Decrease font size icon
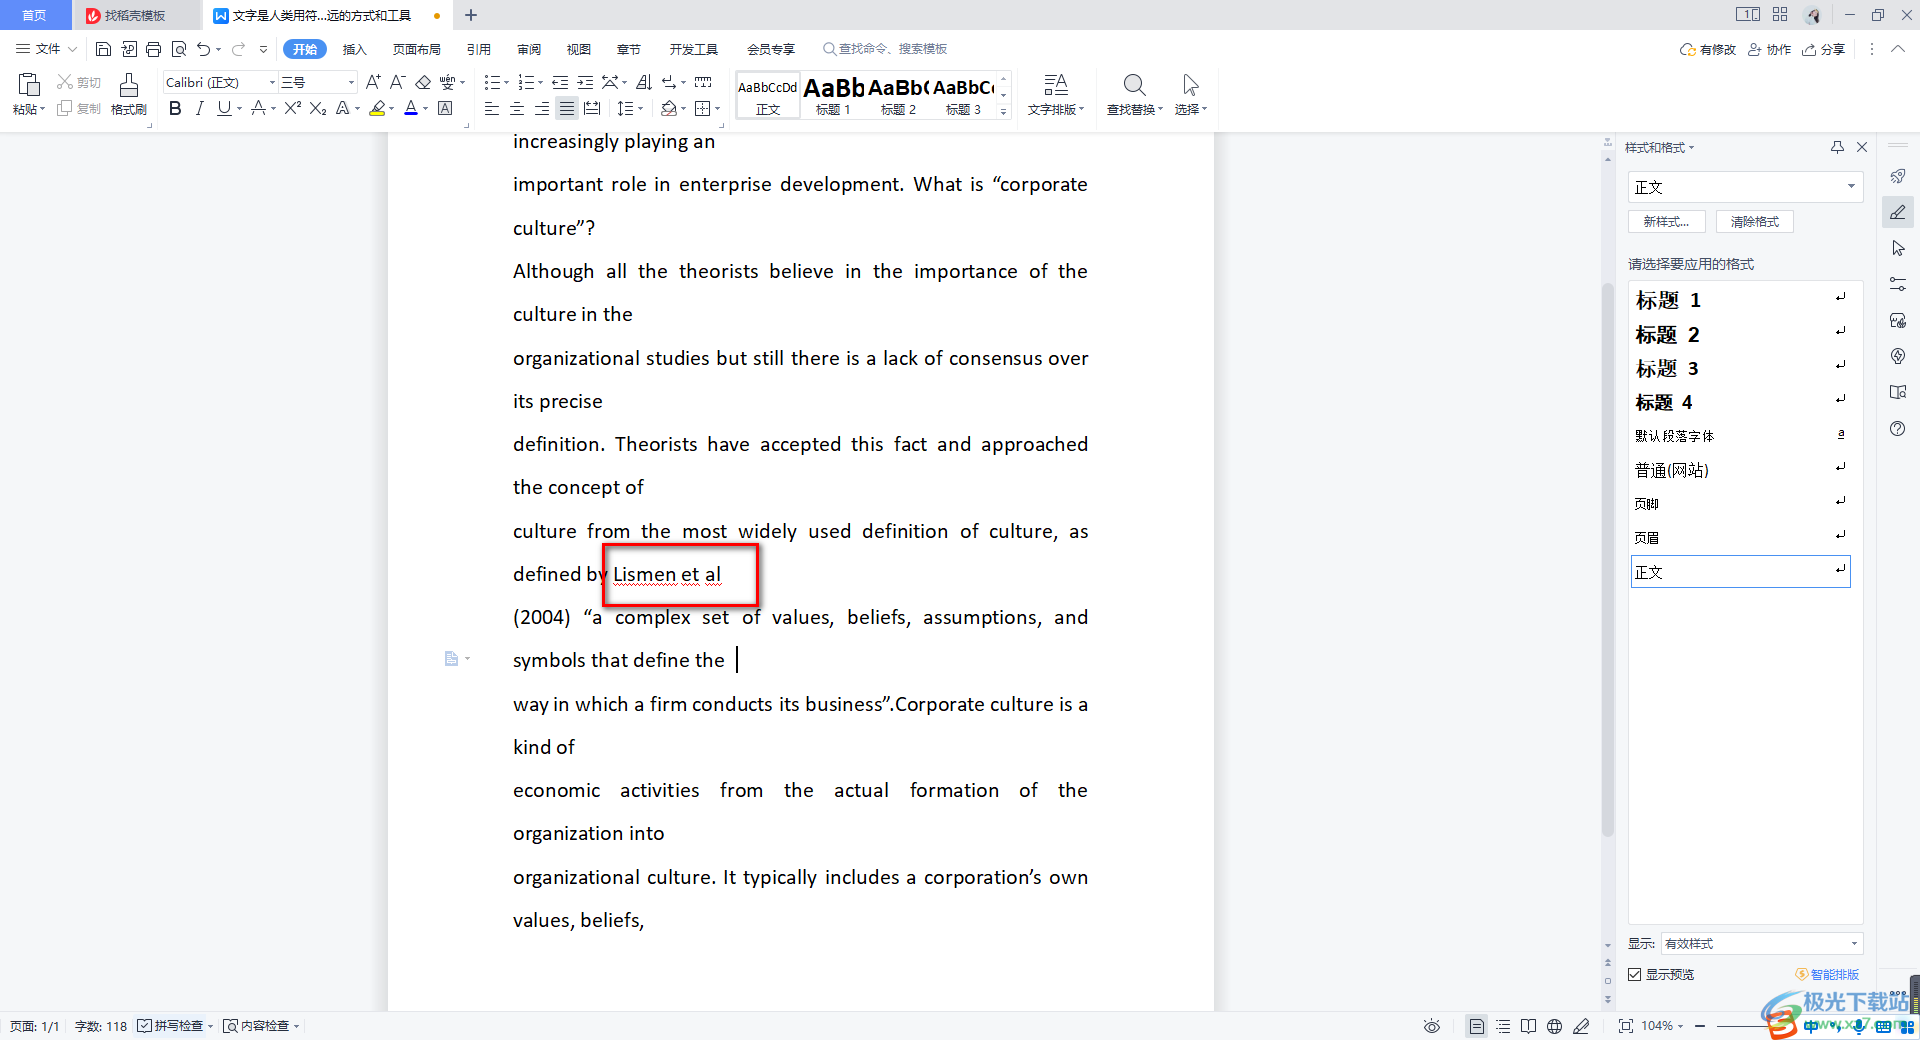 coord(397,82)
